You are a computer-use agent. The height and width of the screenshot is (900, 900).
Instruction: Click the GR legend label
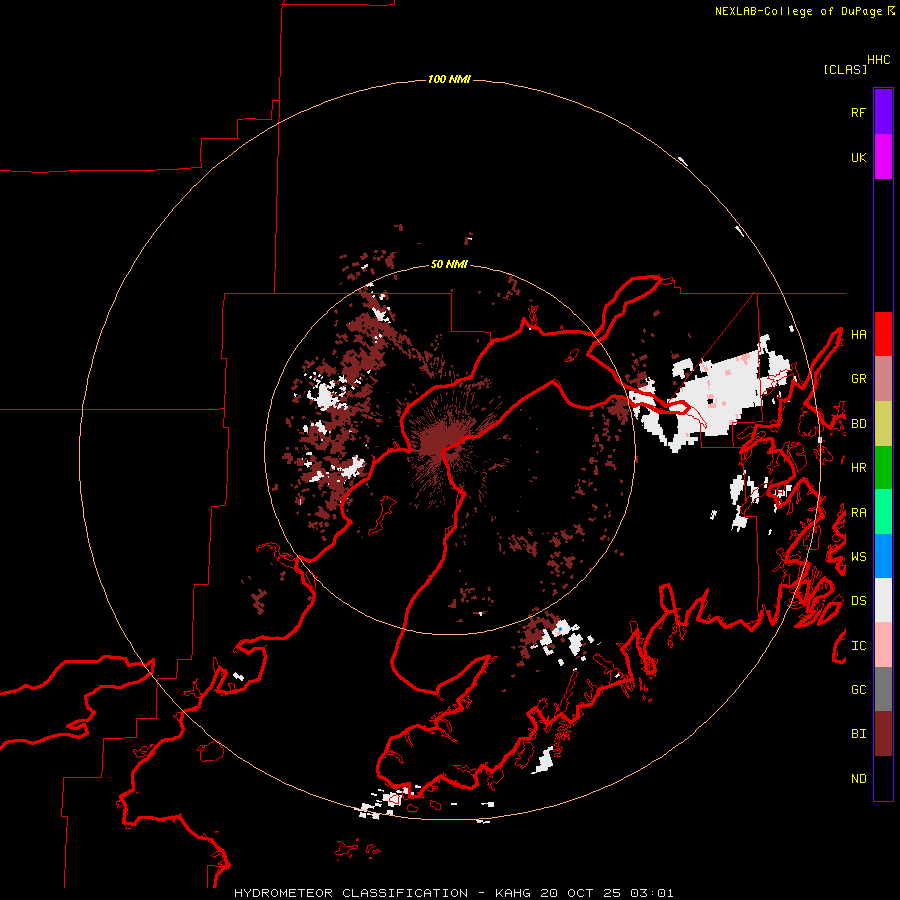pyautogui.click(x=858, y=379)
